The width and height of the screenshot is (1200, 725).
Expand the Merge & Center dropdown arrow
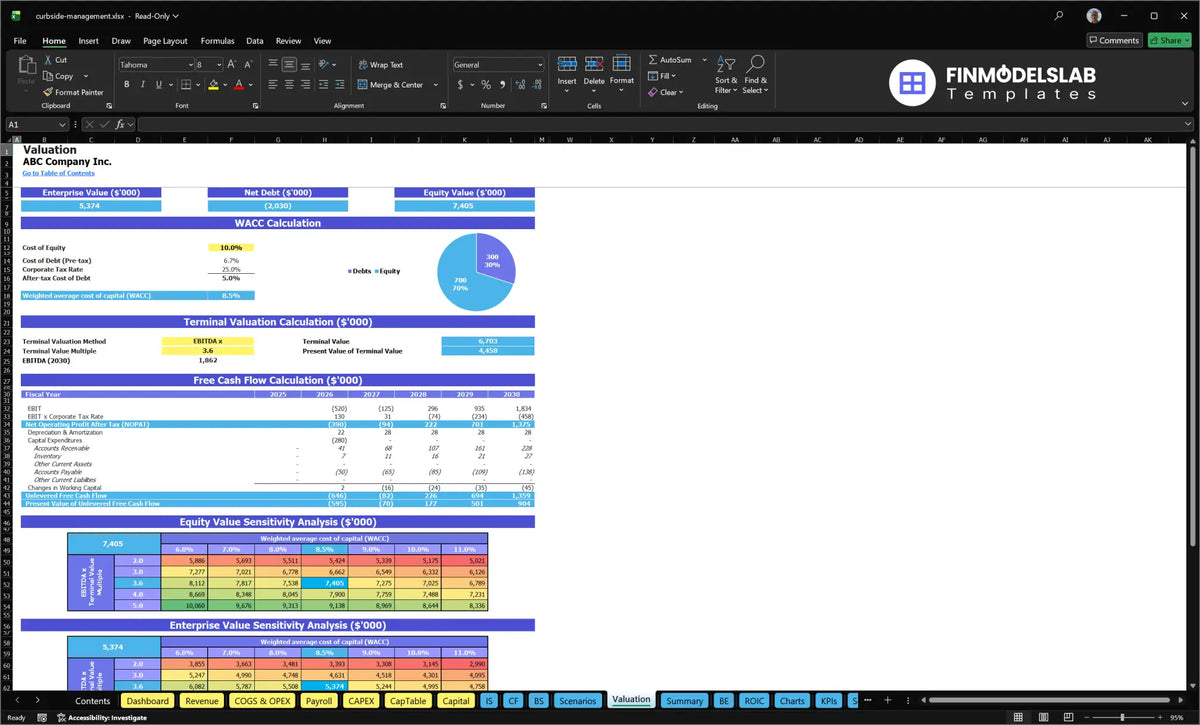pos(436,85)
